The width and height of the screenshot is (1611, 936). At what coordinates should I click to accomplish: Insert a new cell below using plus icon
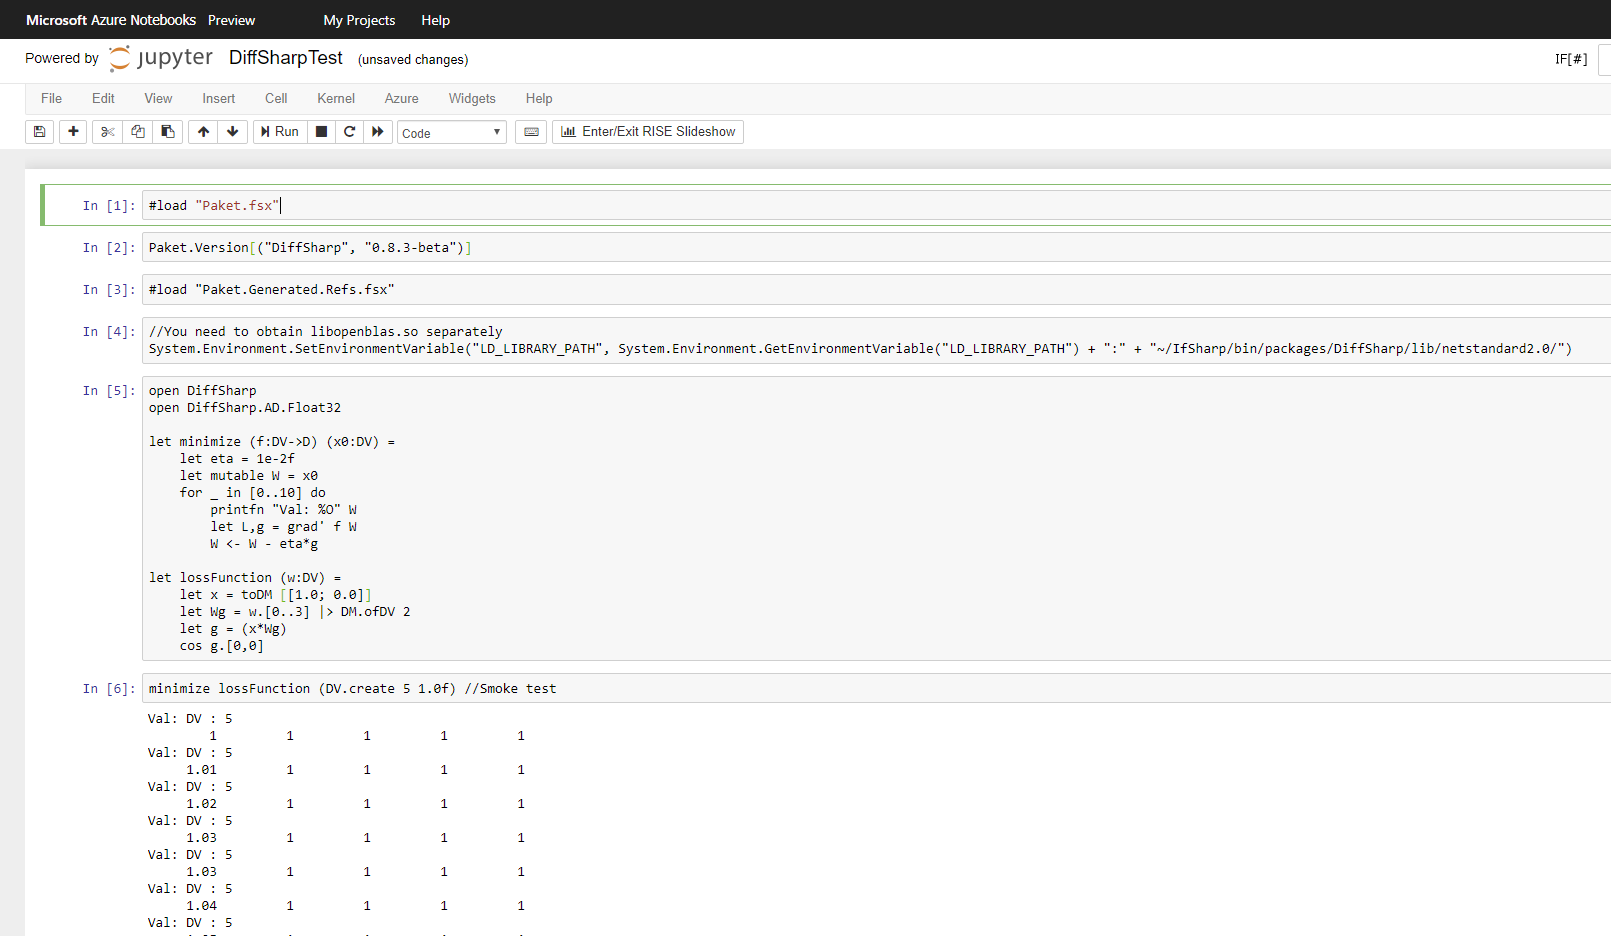coord(72,131)
